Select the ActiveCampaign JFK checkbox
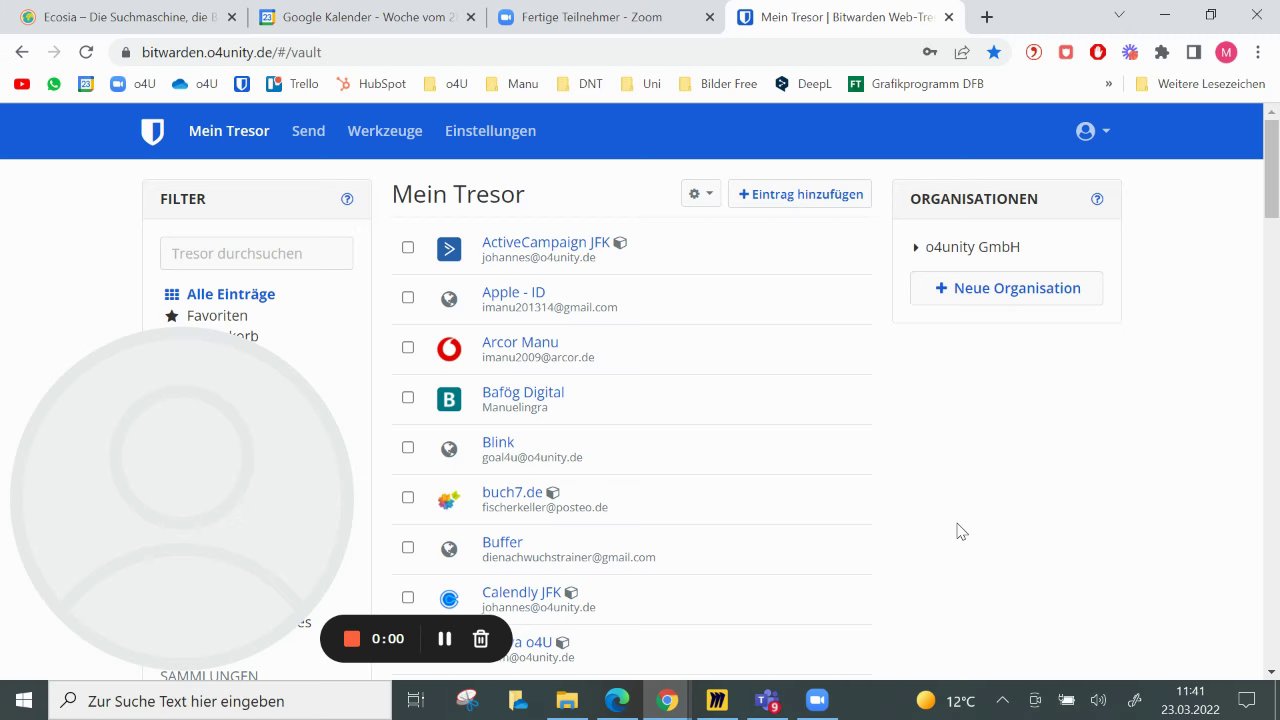 [x=408, y=247]
